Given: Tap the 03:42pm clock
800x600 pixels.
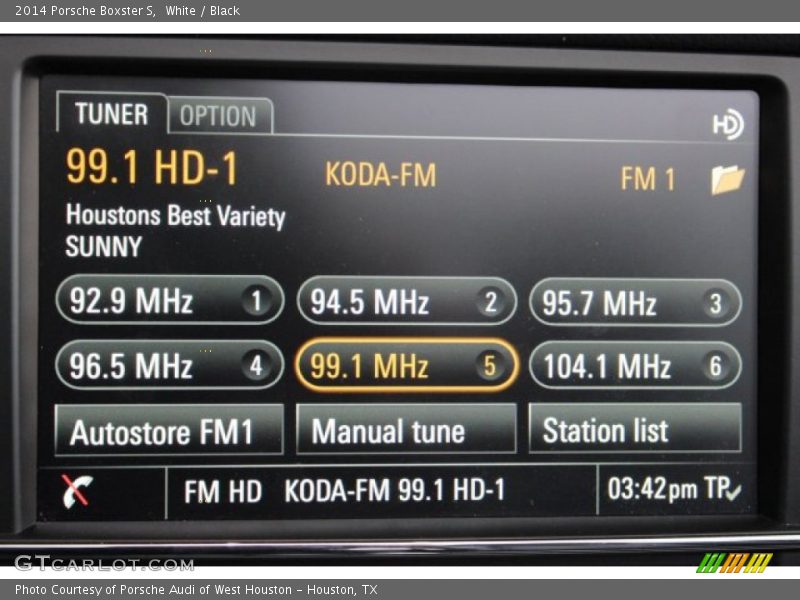Looking at the screenshot, I should 652,489.
